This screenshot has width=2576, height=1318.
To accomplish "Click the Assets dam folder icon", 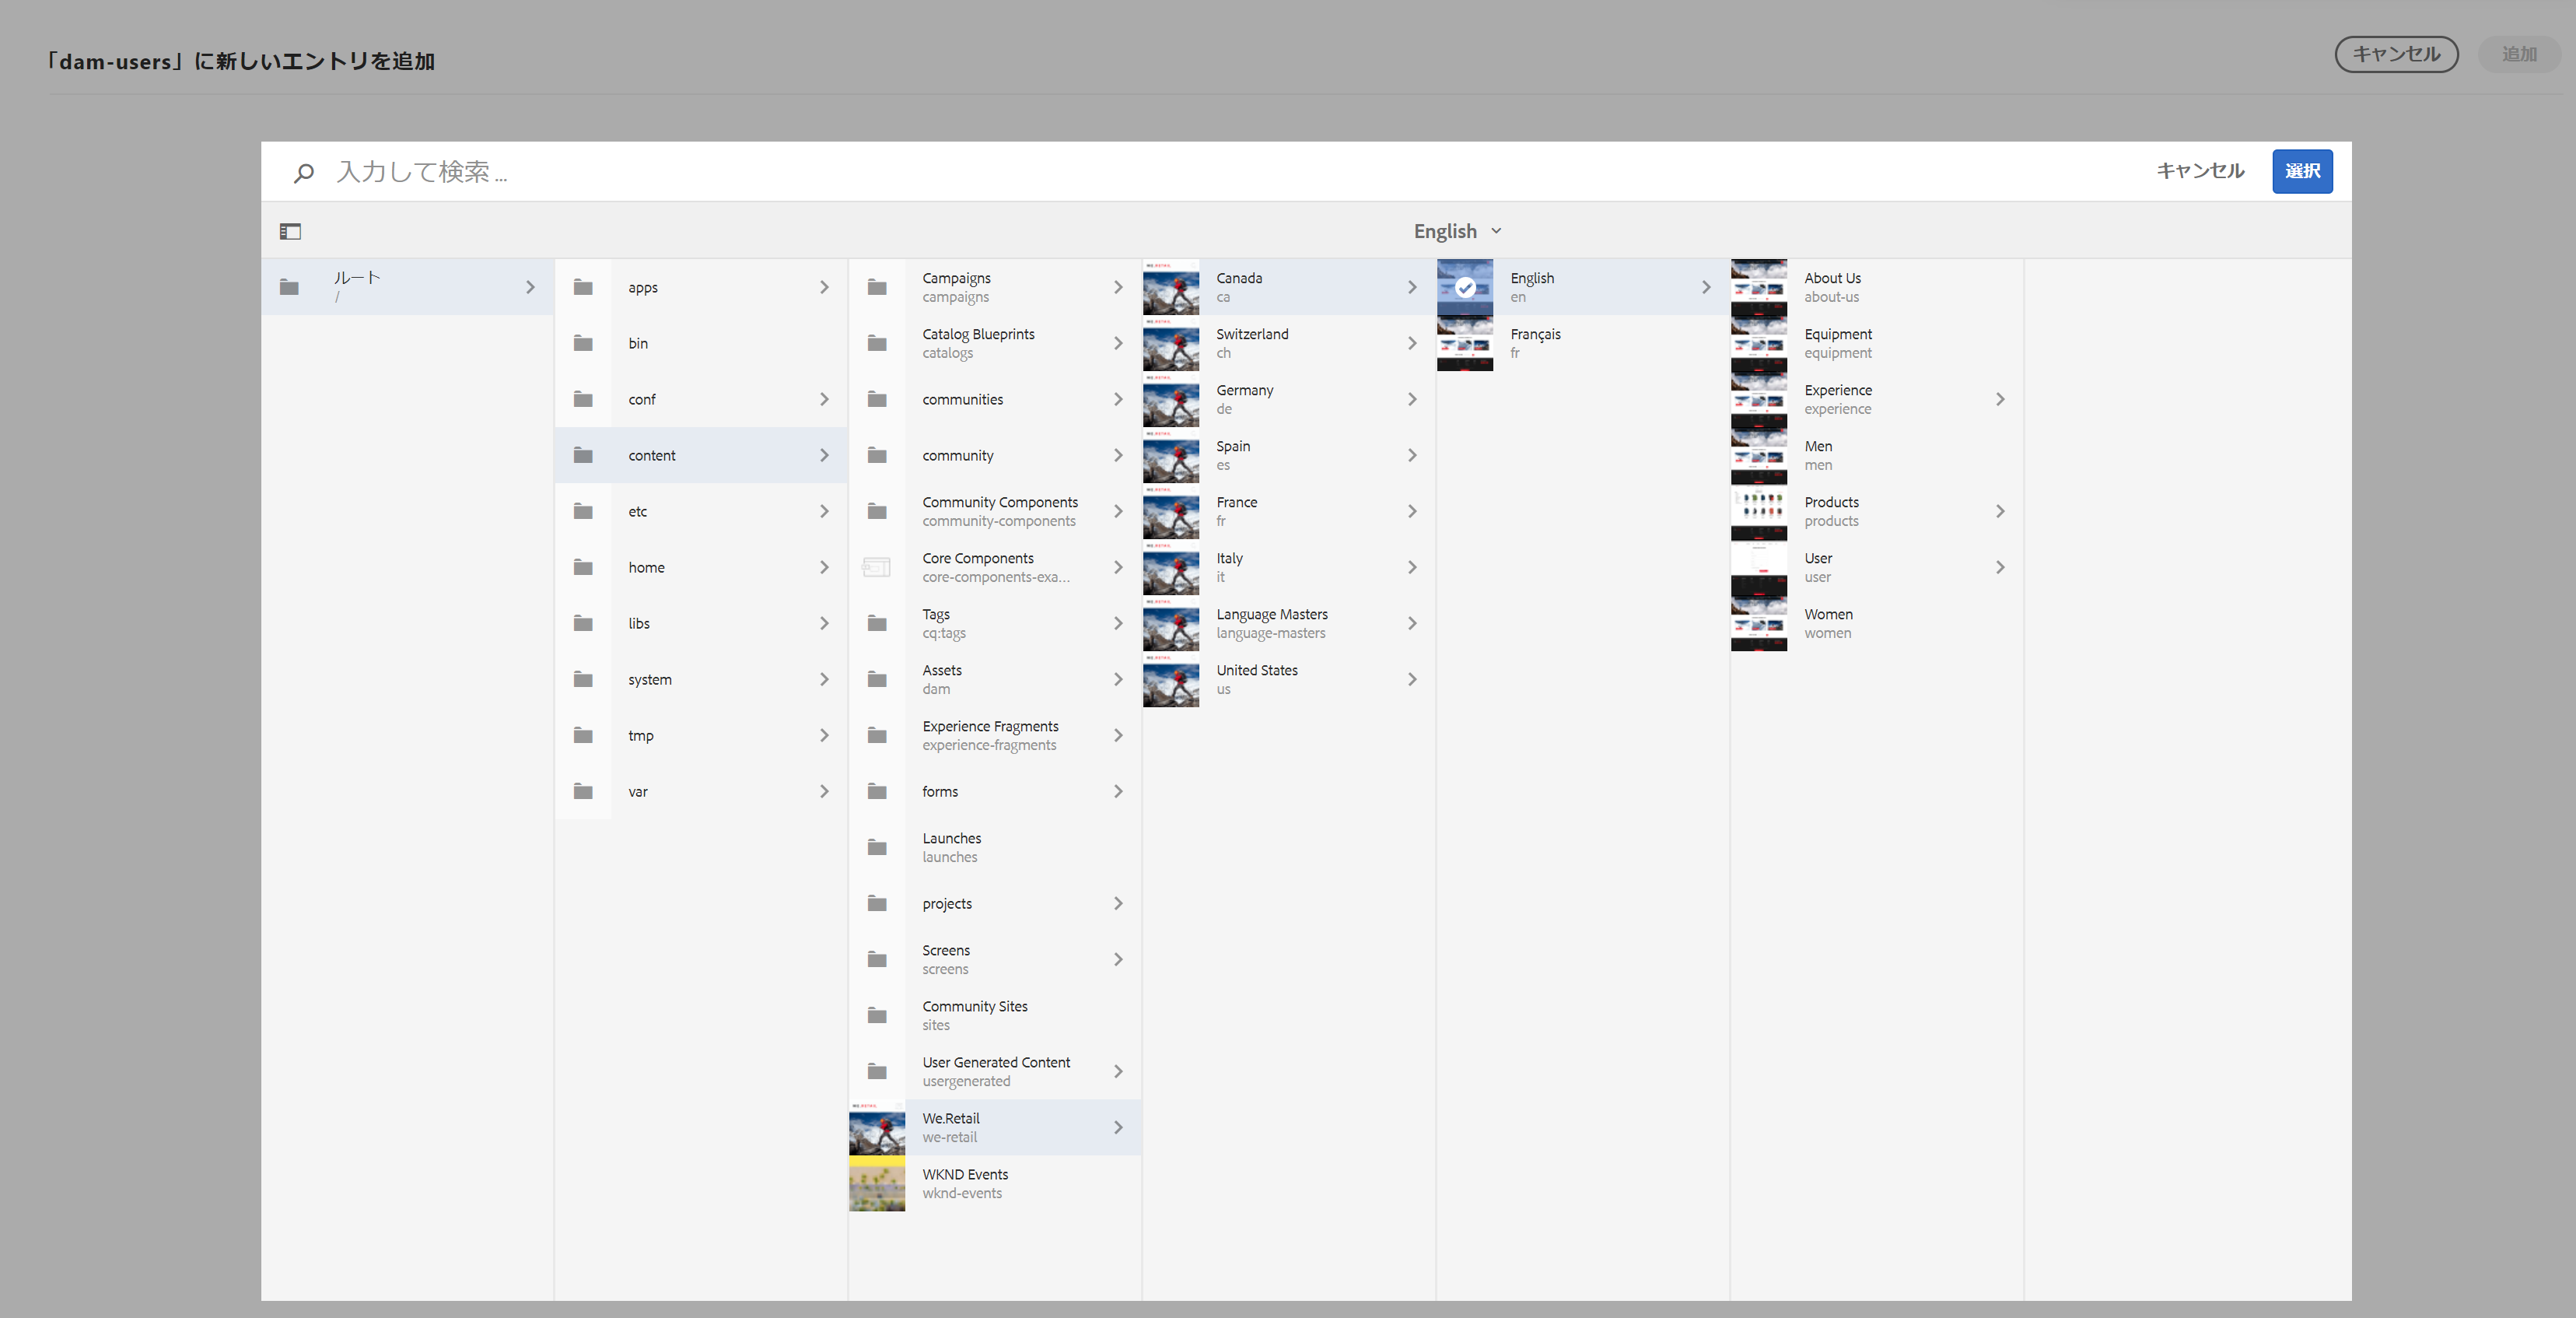I will 877,679.
